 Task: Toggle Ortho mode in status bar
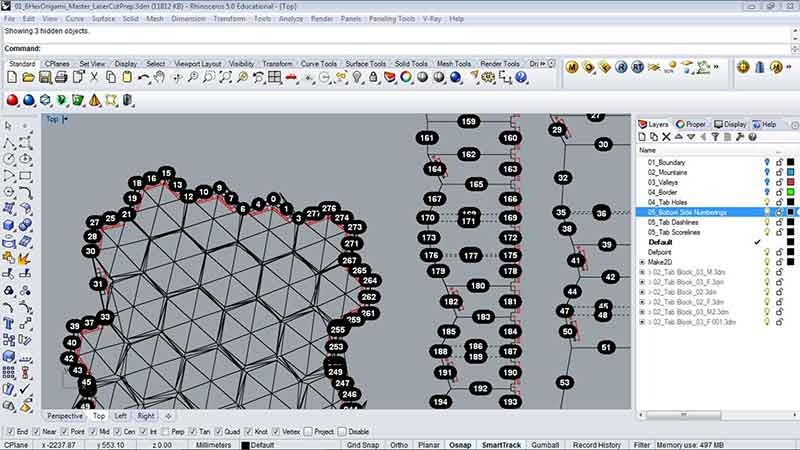pos(399,445)
